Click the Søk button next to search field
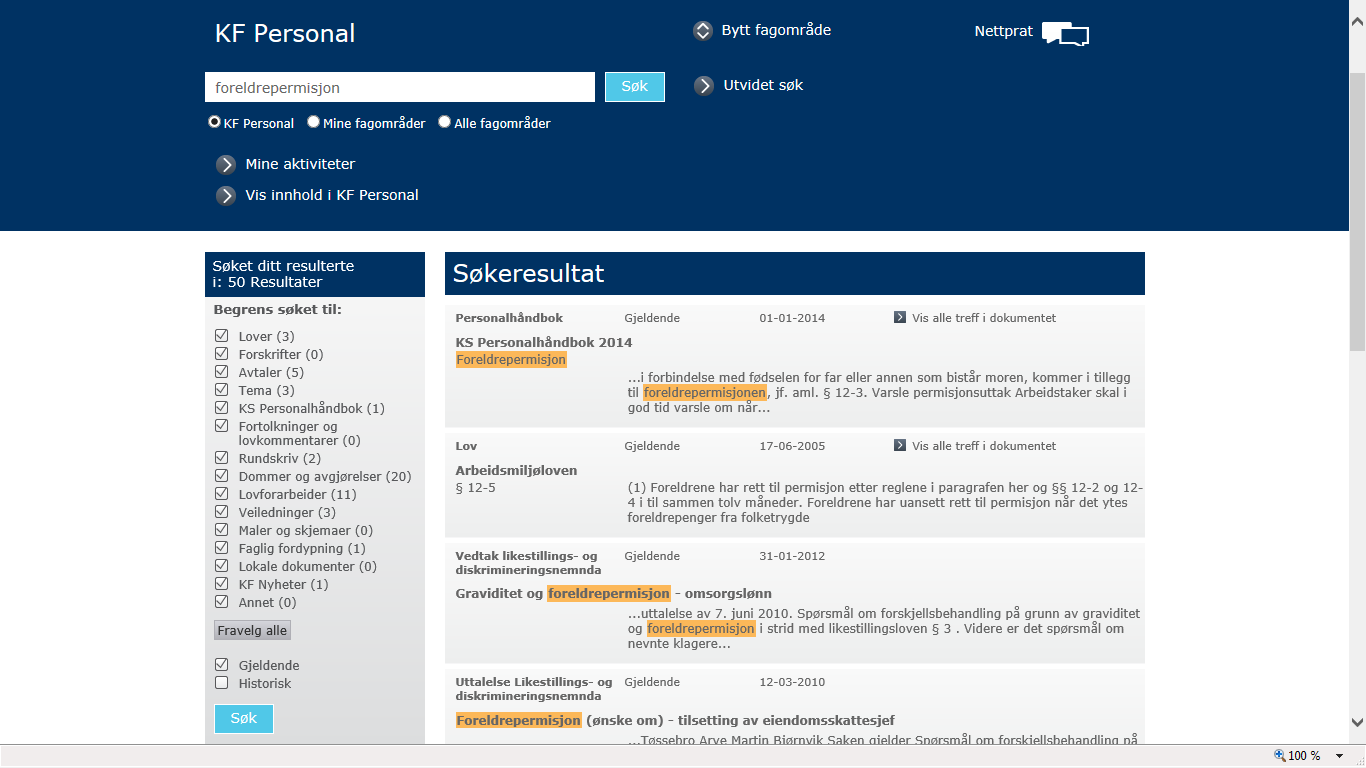Screen dimensions: 1366x768 pyautogui.click(x=635, y=87)
